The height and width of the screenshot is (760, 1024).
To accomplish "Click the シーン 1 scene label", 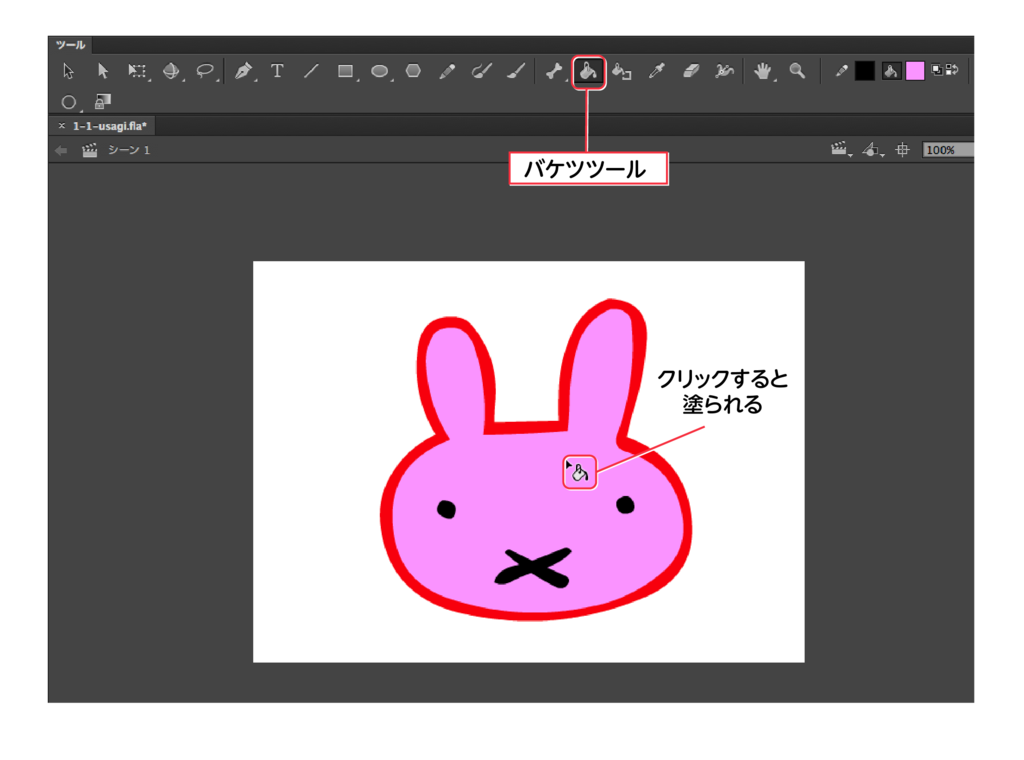I will (129, 150).
